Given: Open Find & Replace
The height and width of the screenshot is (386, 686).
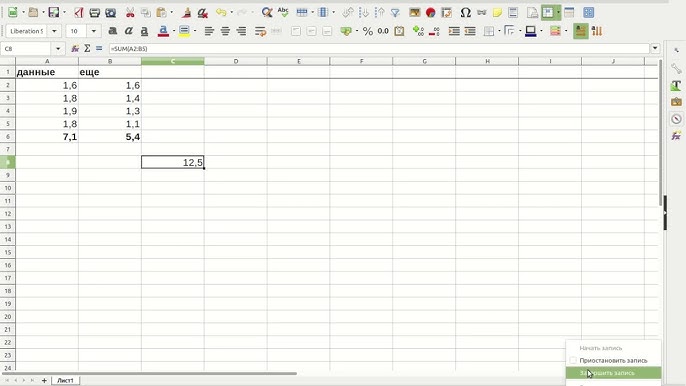Looking at the screenshot, I should click(x=267, y=13).
